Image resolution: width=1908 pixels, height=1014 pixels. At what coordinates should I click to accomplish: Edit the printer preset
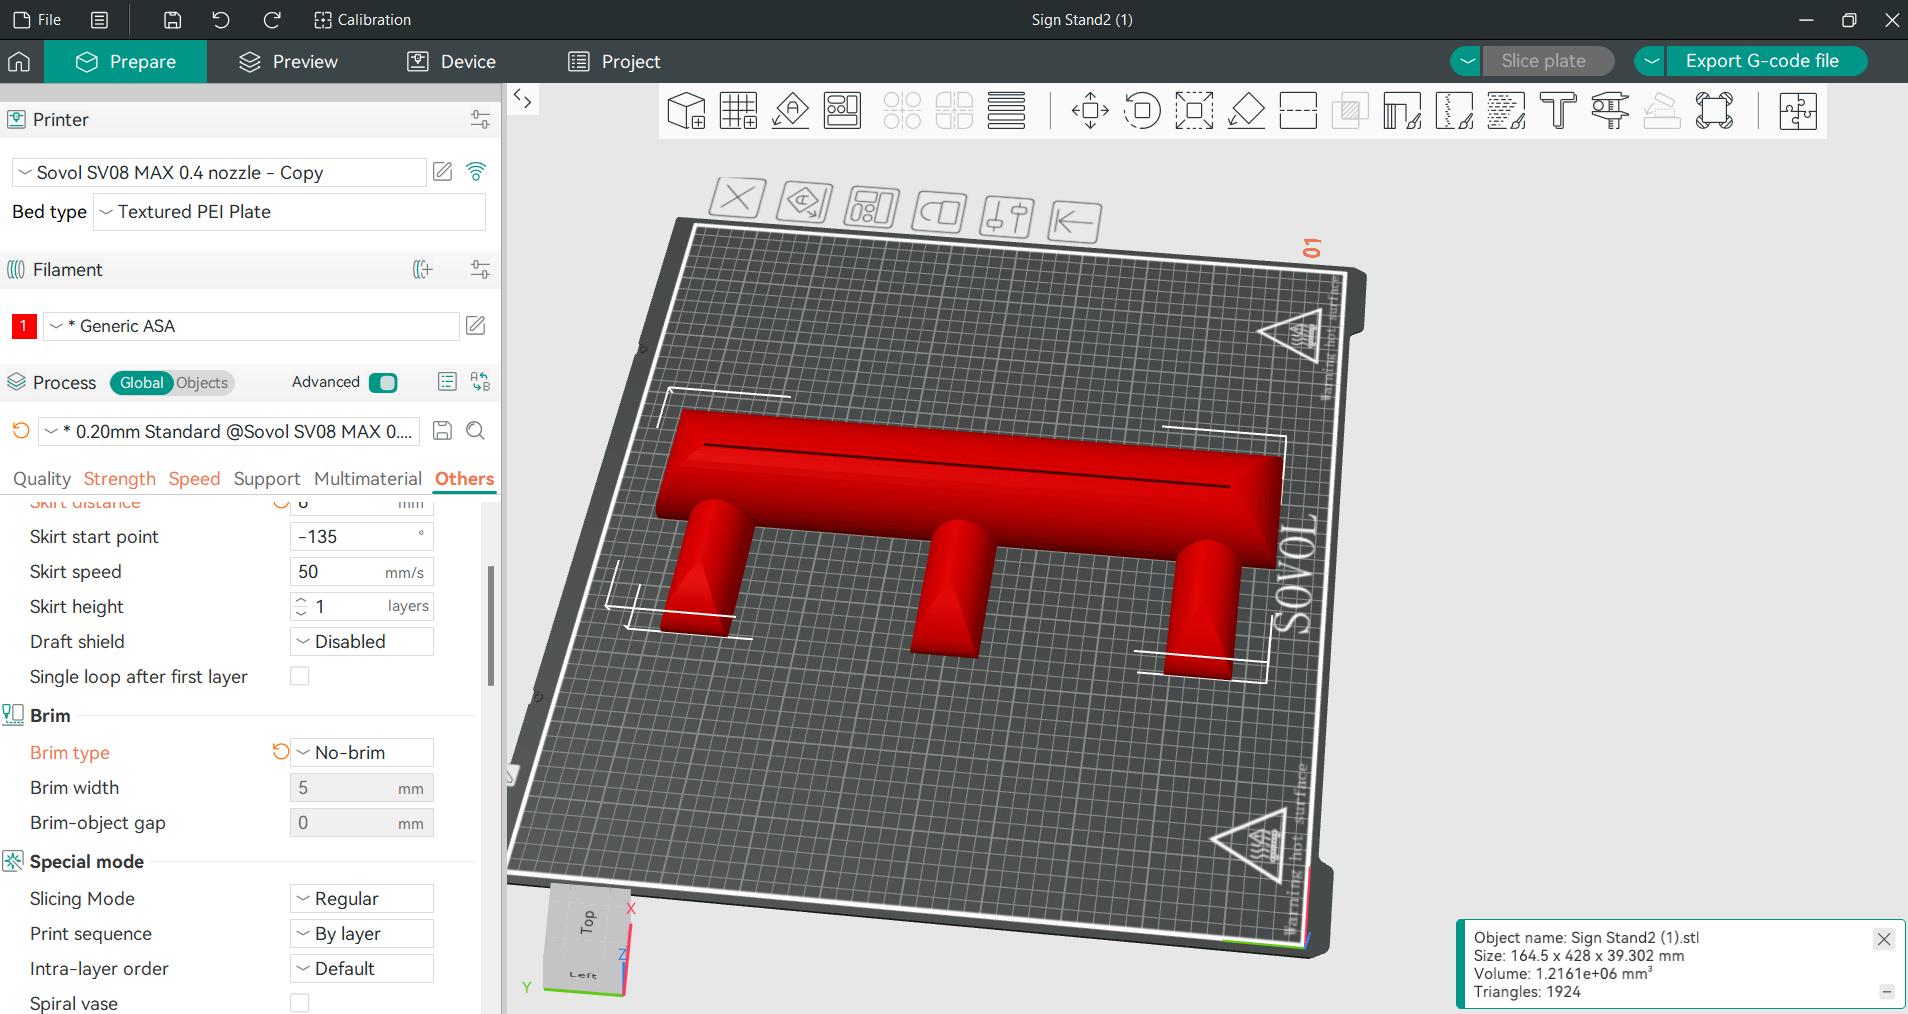443,172
